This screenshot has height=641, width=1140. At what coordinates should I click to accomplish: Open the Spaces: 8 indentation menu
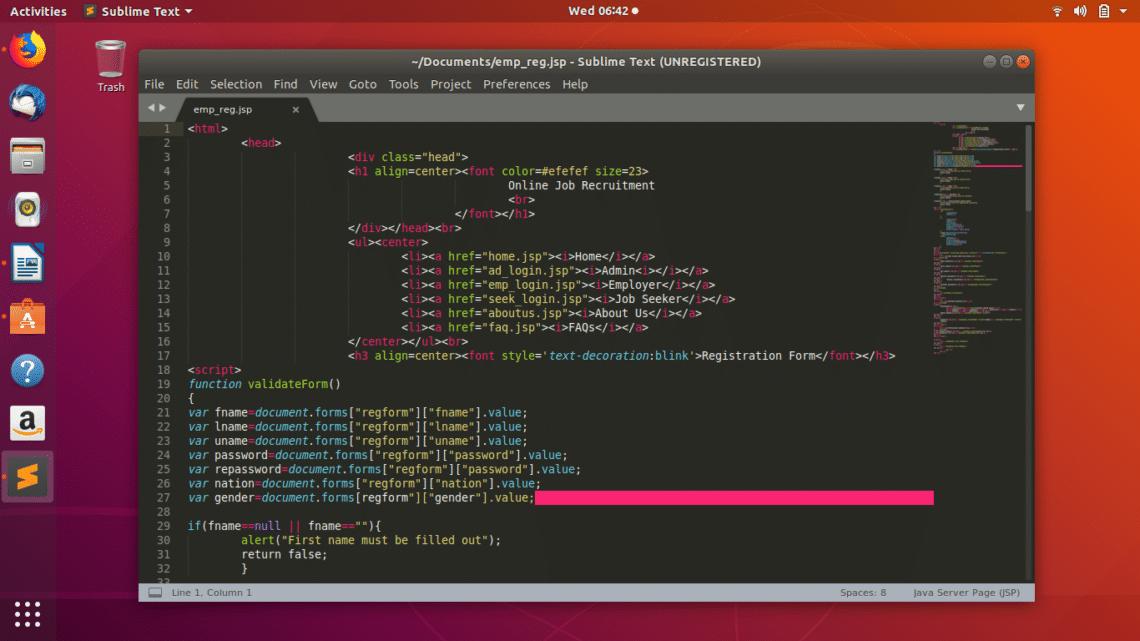(862, 592)
